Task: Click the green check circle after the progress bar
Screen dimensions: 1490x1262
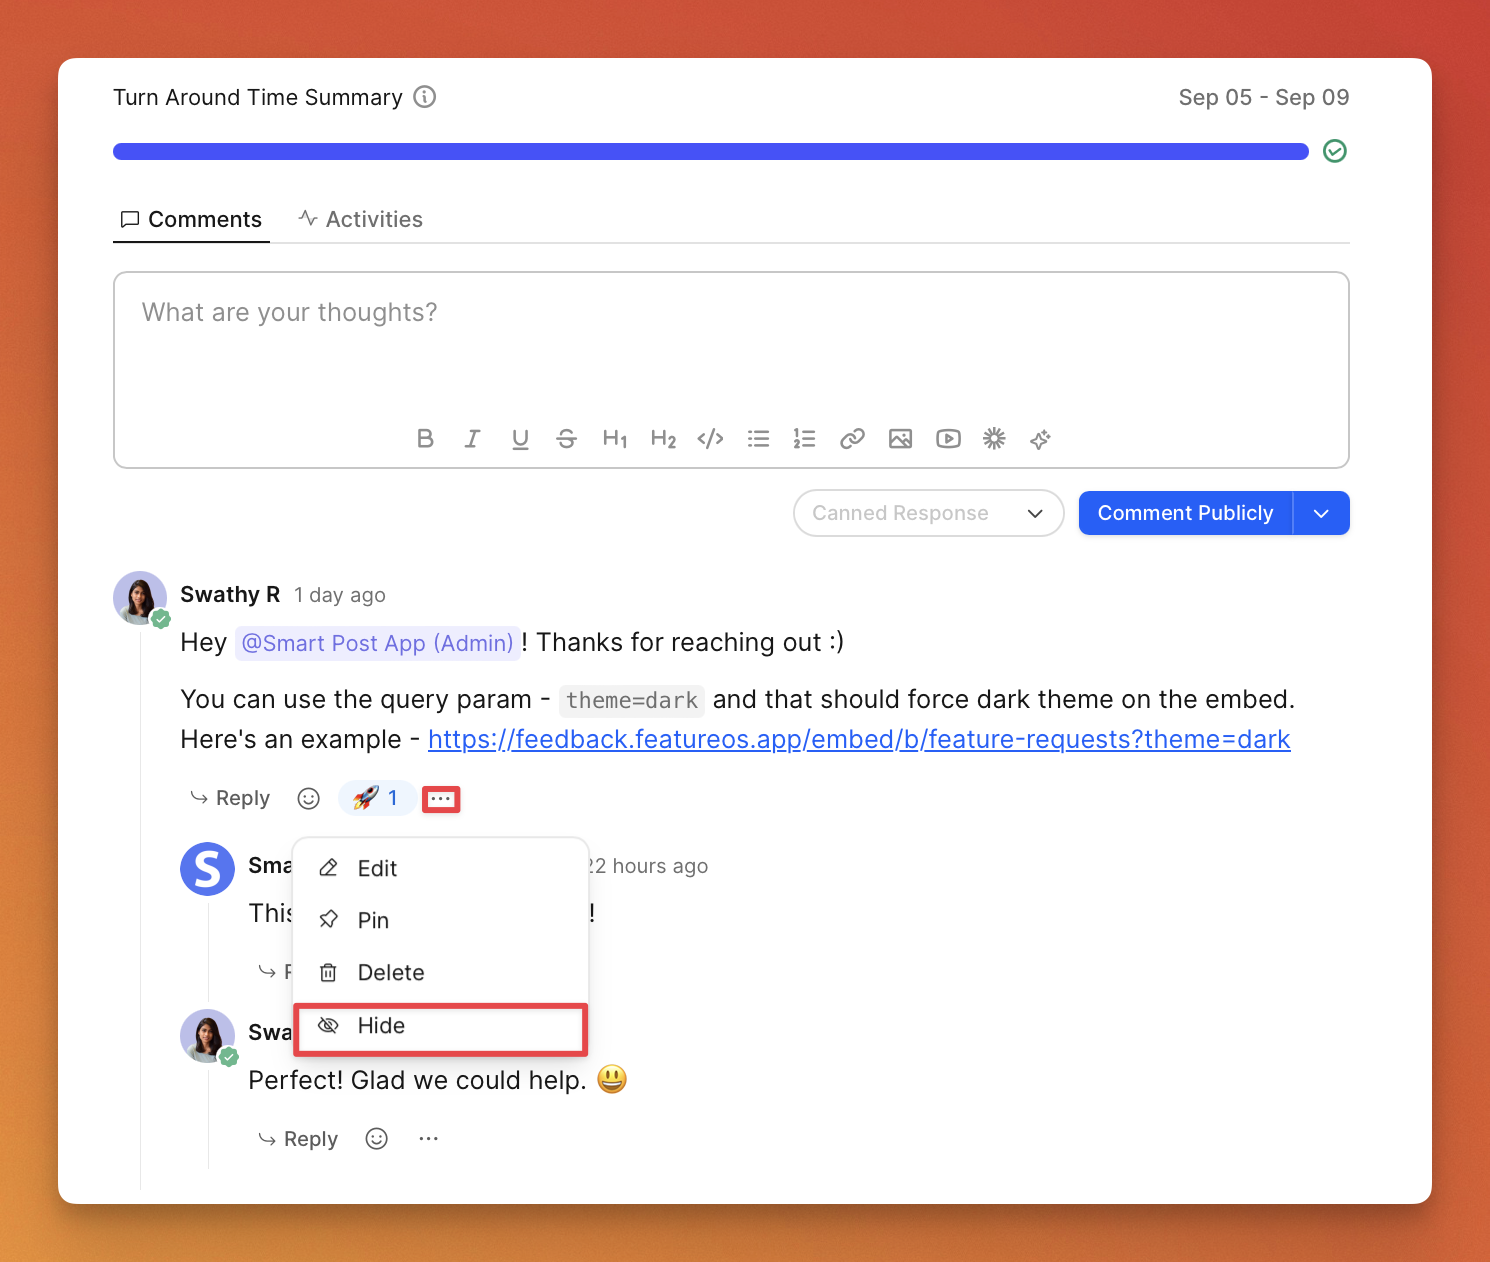Action: [1335, 151]
